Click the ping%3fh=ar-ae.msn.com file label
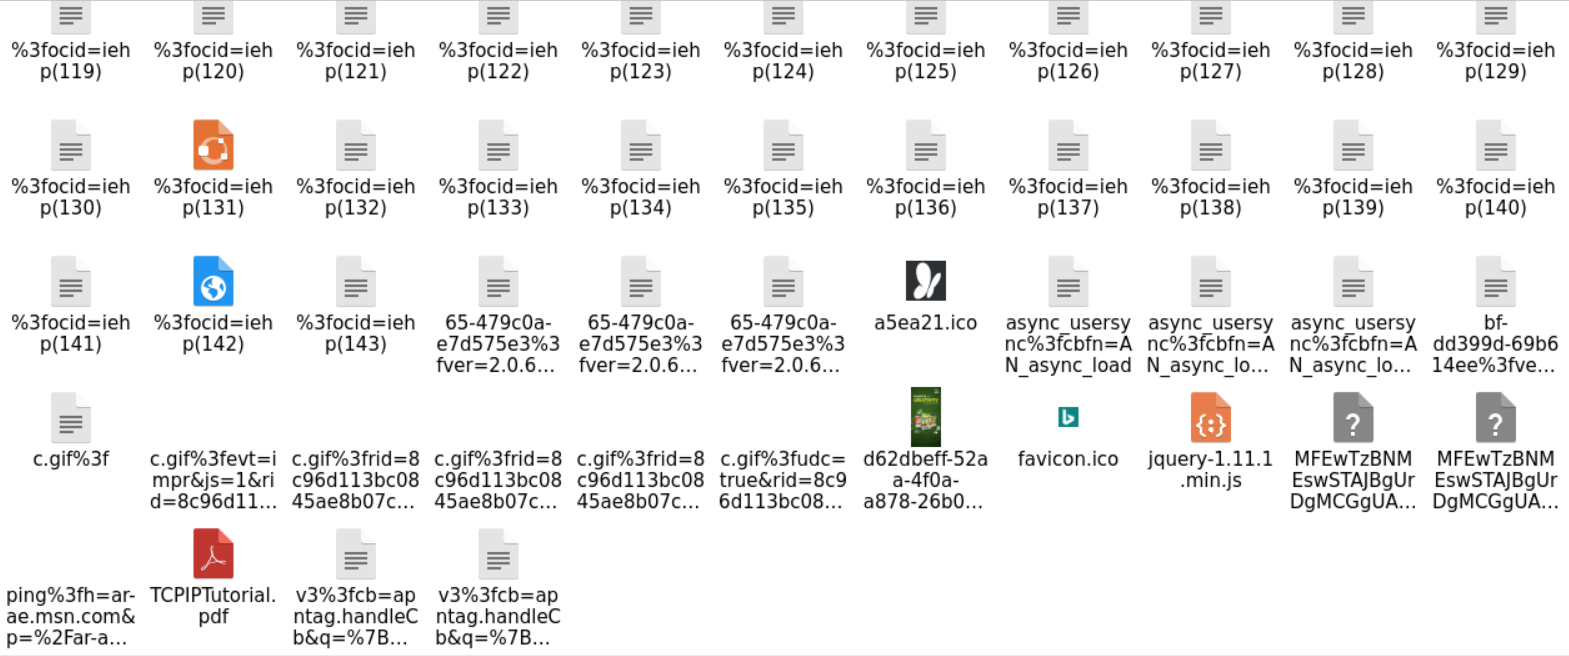The image size is (1569, 656). [x=71, y=616]
